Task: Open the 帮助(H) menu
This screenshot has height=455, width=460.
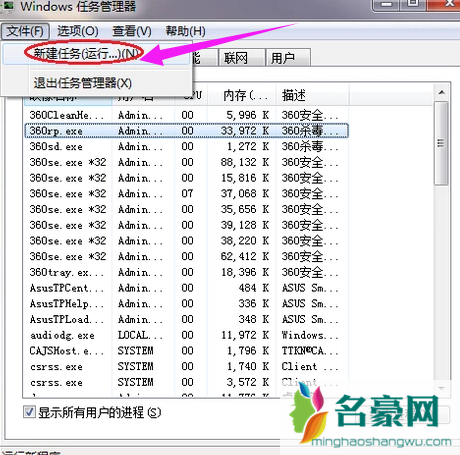Action: pos(185,31)
